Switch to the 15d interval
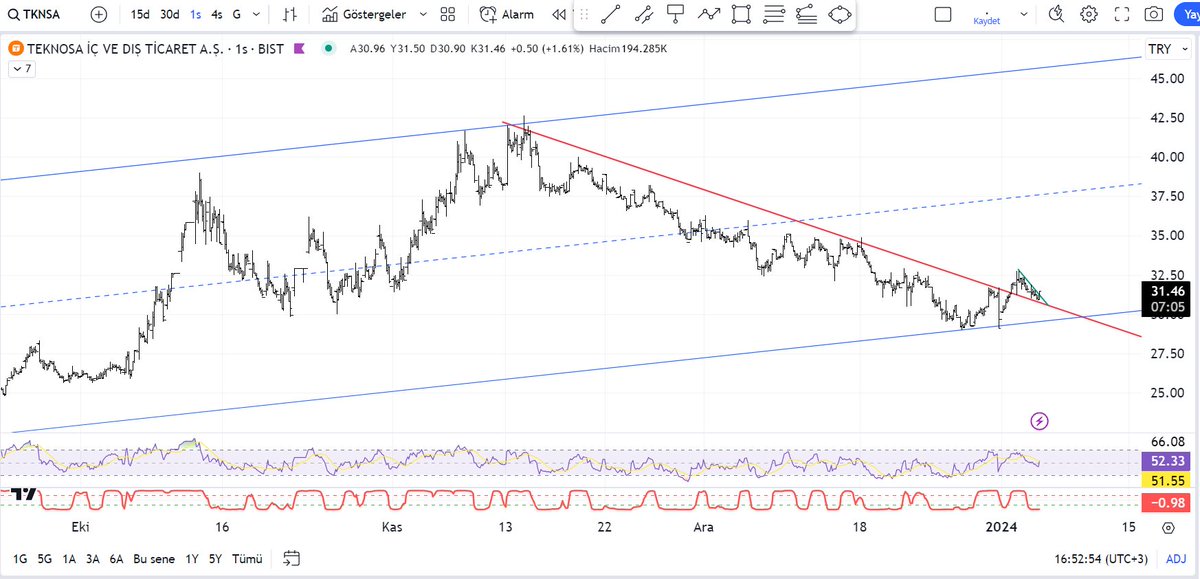 141,15
